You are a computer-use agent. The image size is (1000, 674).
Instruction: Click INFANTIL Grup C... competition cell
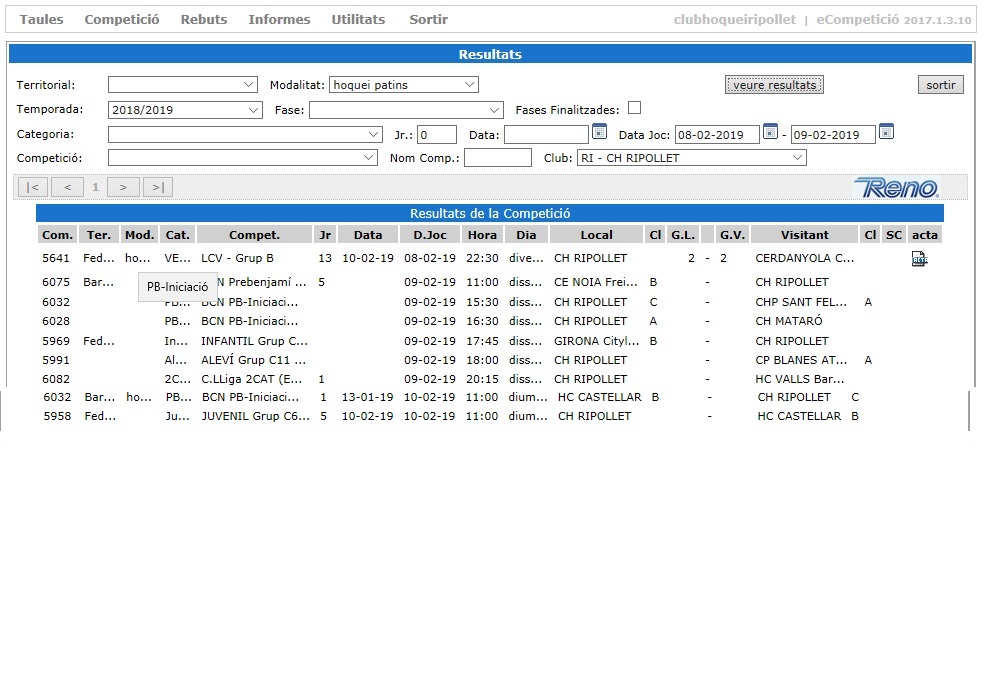pyautogui.click(x=254, y=341)
